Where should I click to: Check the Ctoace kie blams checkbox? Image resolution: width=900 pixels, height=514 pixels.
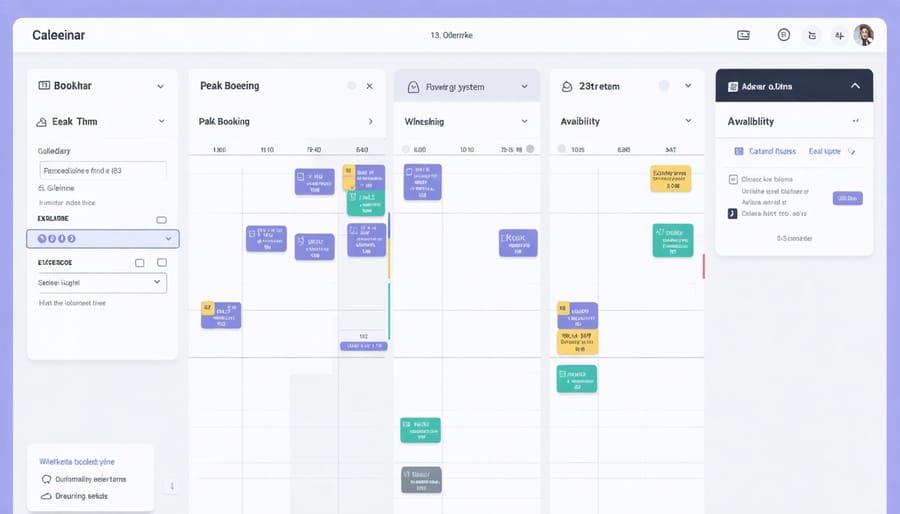coord(733,181)
